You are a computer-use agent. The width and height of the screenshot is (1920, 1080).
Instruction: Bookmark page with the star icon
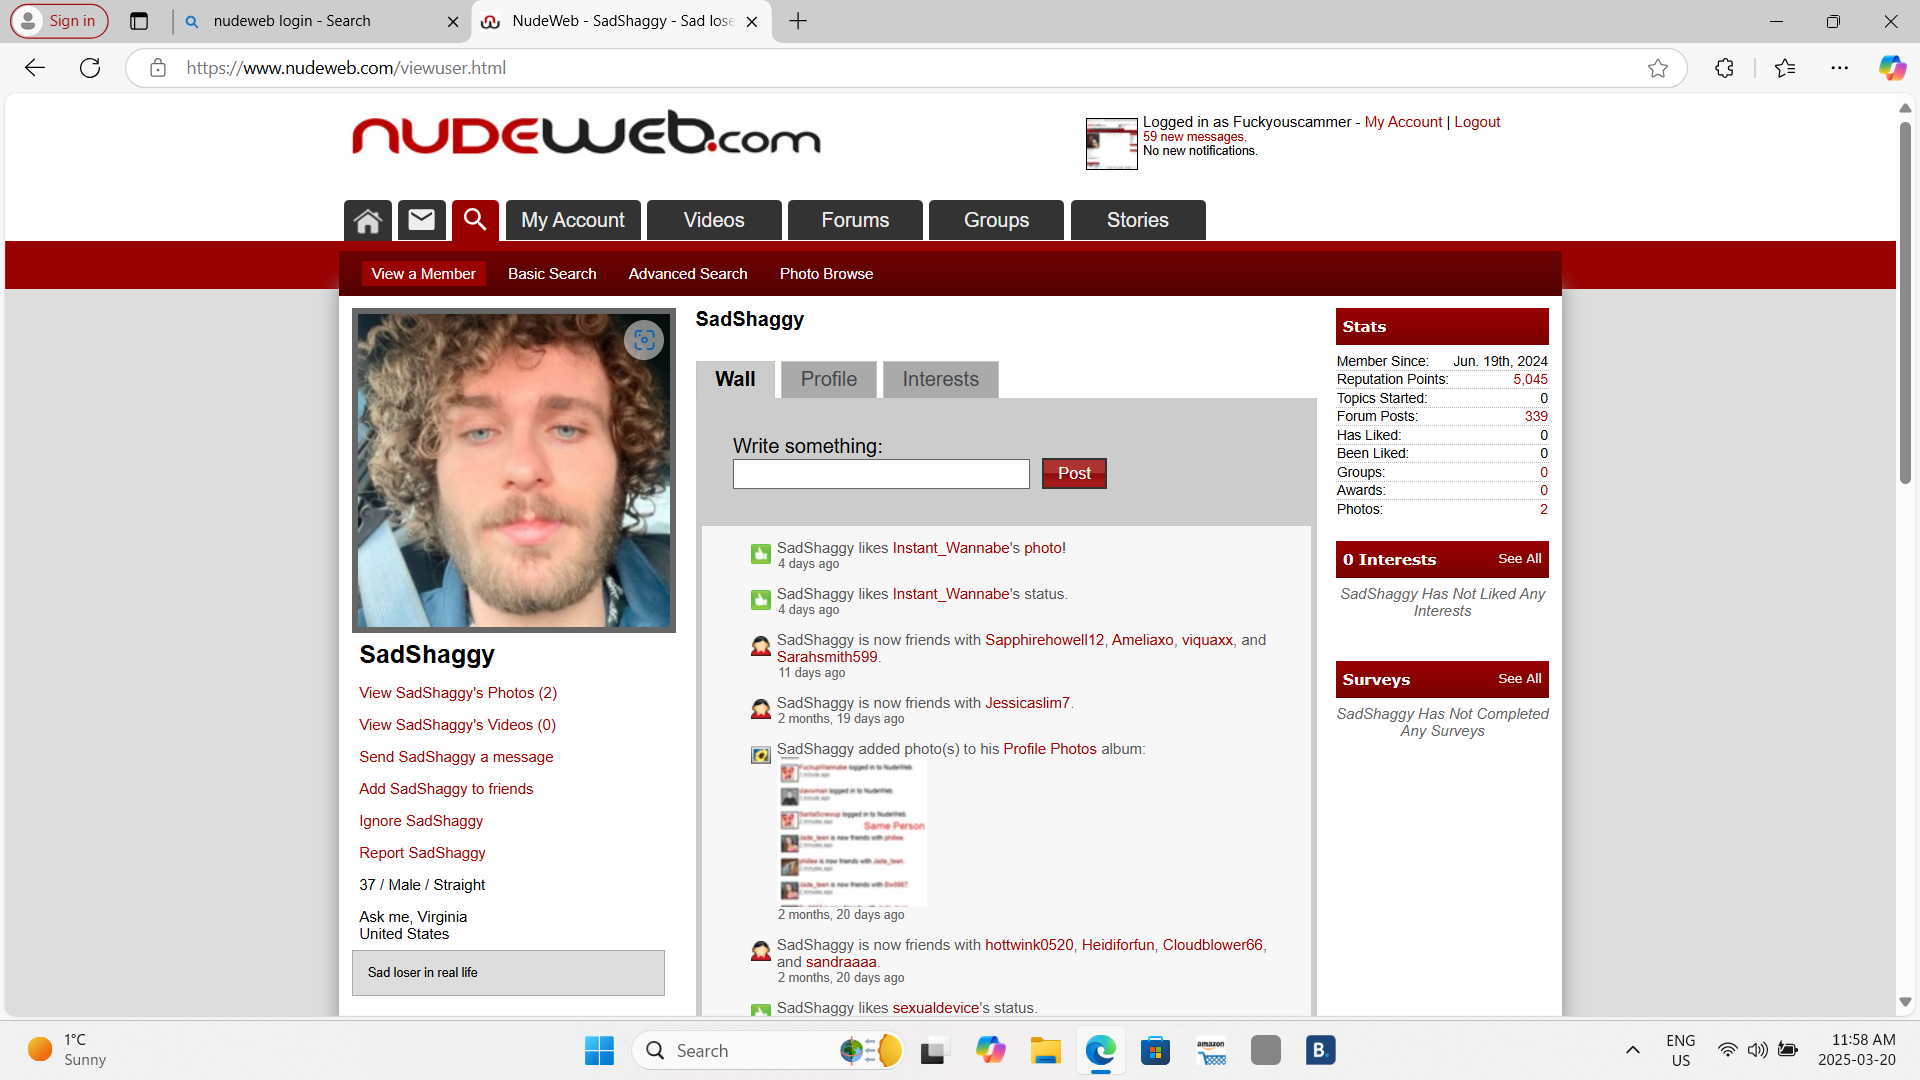pos(1658,68)
